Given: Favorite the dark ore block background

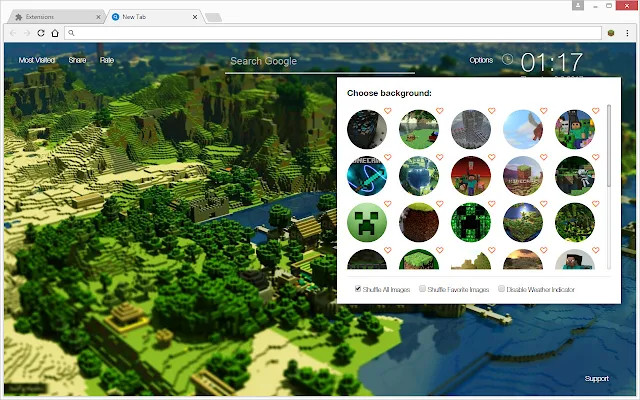Looking at the screenshot, I should [387, 111].
